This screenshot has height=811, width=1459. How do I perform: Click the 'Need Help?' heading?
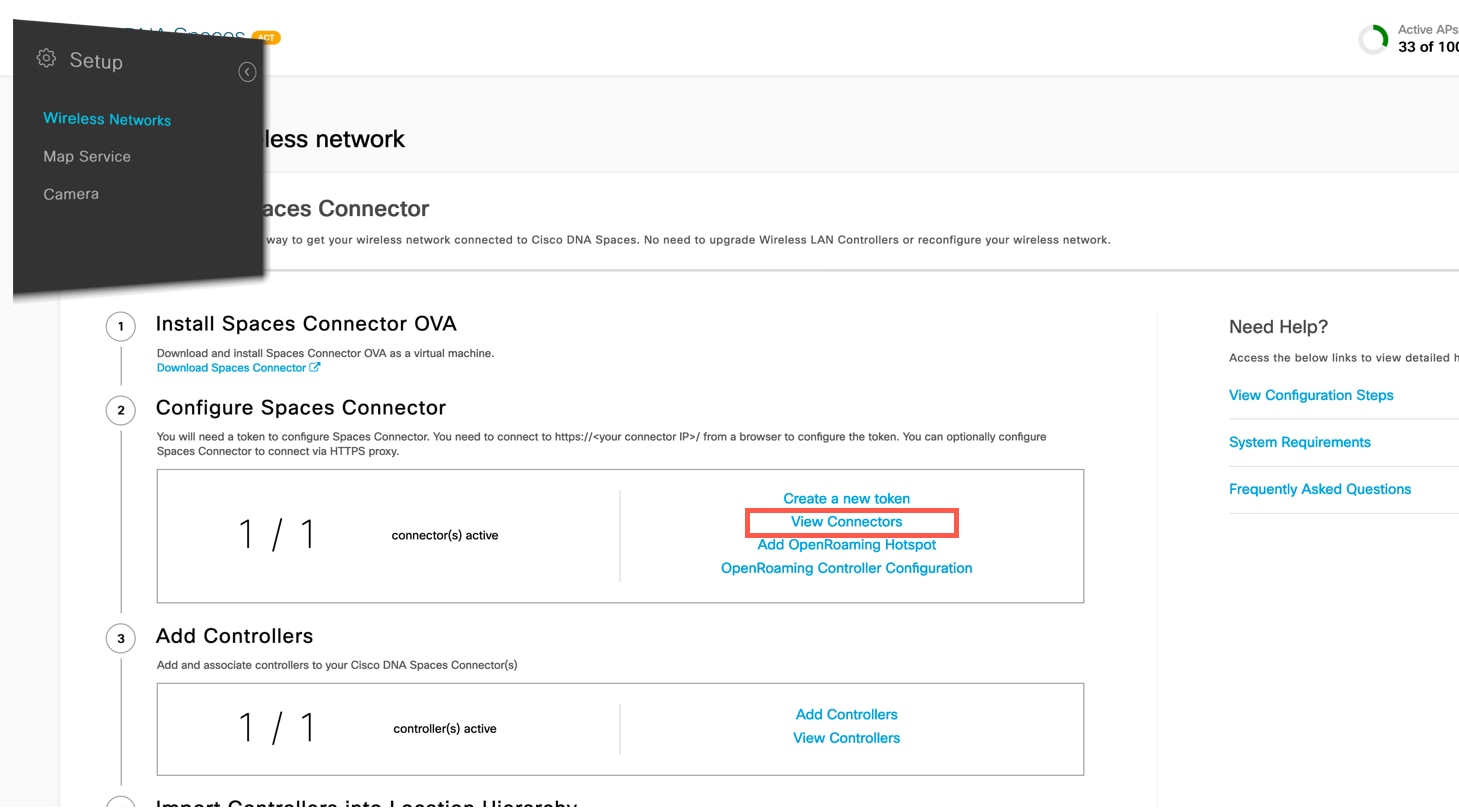pos(1279,327)
